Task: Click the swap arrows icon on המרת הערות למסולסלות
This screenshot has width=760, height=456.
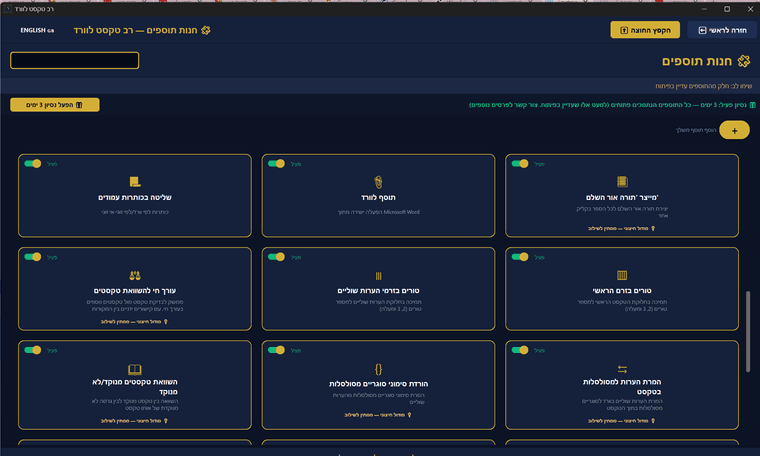Action: (621, 369)
